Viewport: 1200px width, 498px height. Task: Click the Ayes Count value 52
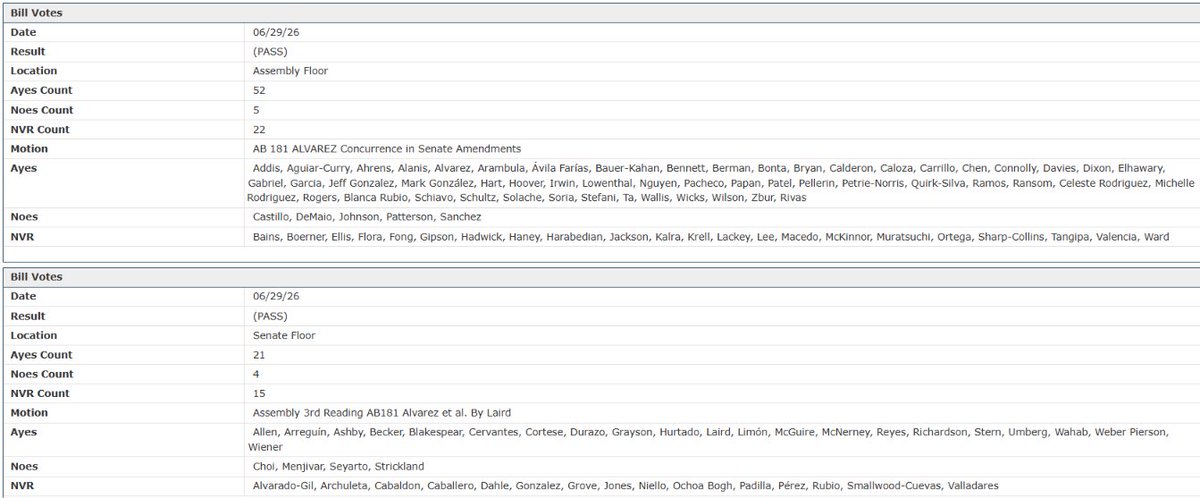pyautogui.click(x=259, y=90)
